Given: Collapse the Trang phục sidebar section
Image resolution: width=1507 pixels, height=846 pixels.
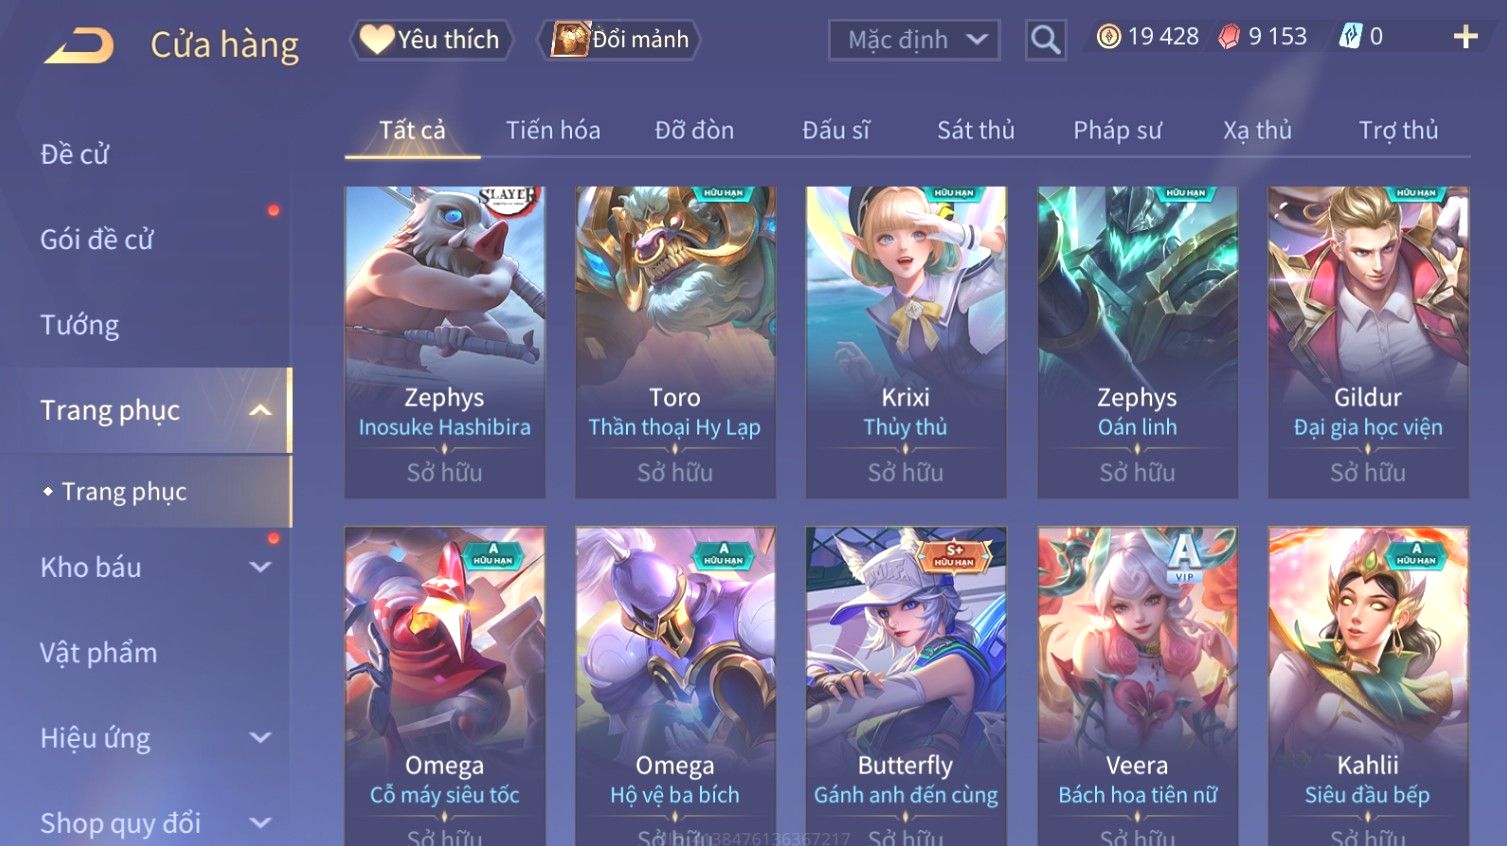Looking at the screenshot, I should (260, 411).
